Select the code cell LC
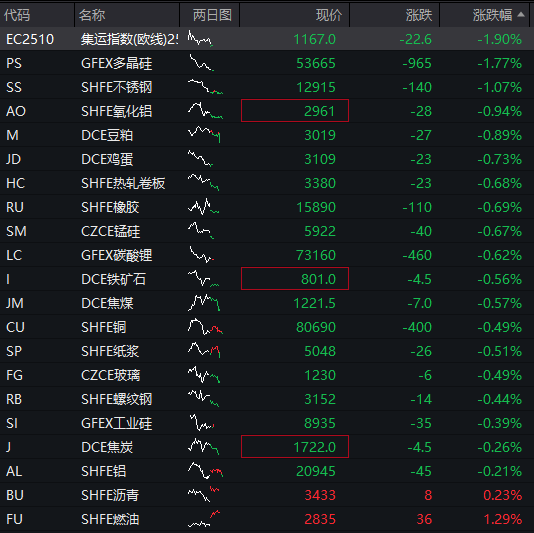The image size is (534, 533). [x=14, y=255]
